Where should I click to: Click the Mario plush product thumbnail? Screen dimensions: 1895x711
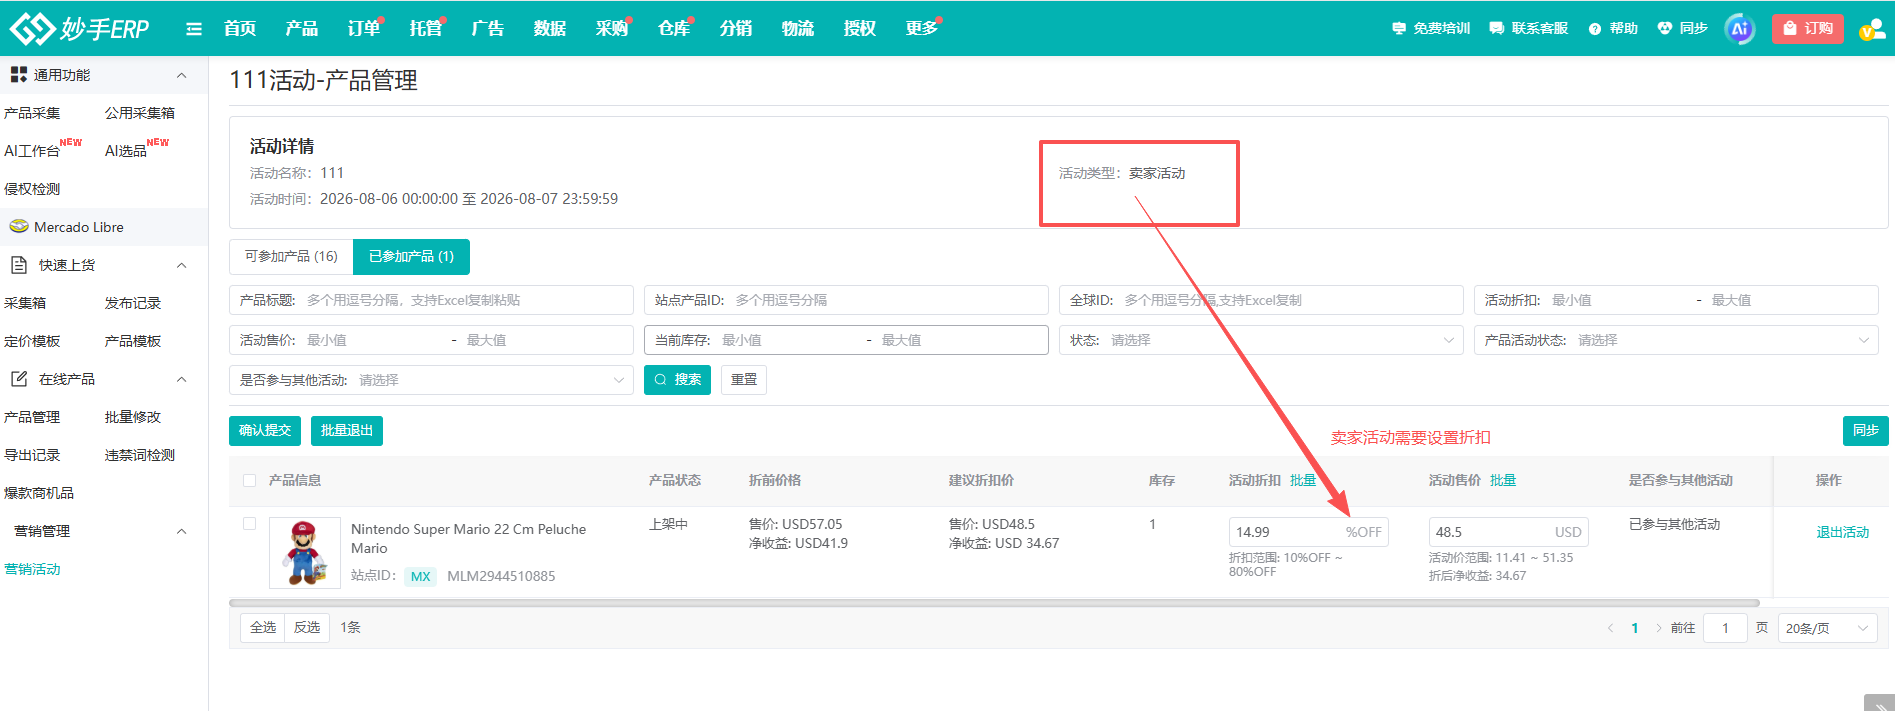[x=305, y=552]
